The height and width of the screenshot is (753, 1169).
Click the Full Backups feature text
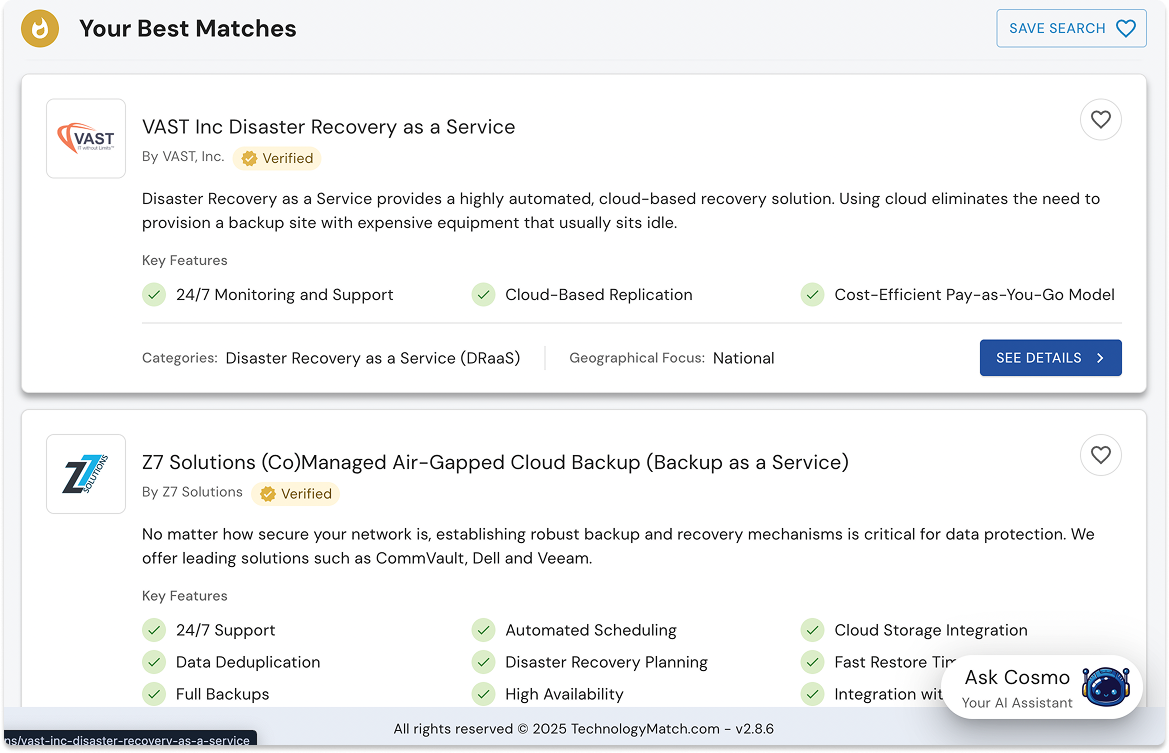222,694
